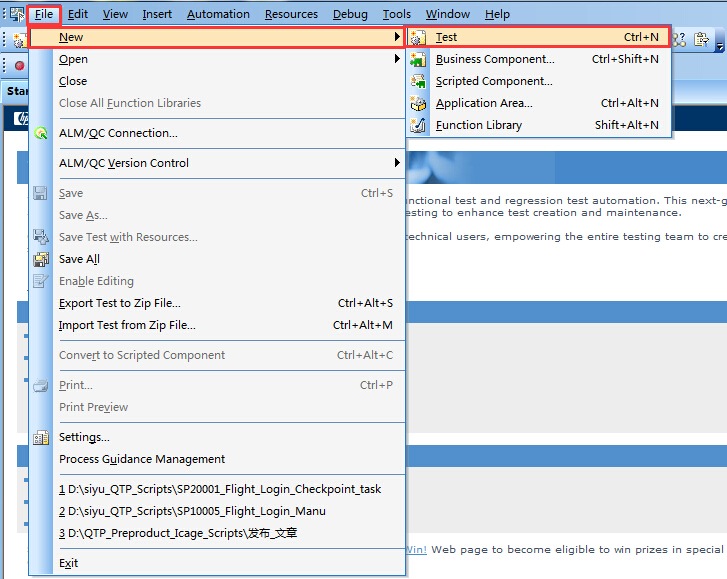Click the Settings icon in File menu
The width and height of the screenshot is (727, 579).
click(x=41, y=437)
